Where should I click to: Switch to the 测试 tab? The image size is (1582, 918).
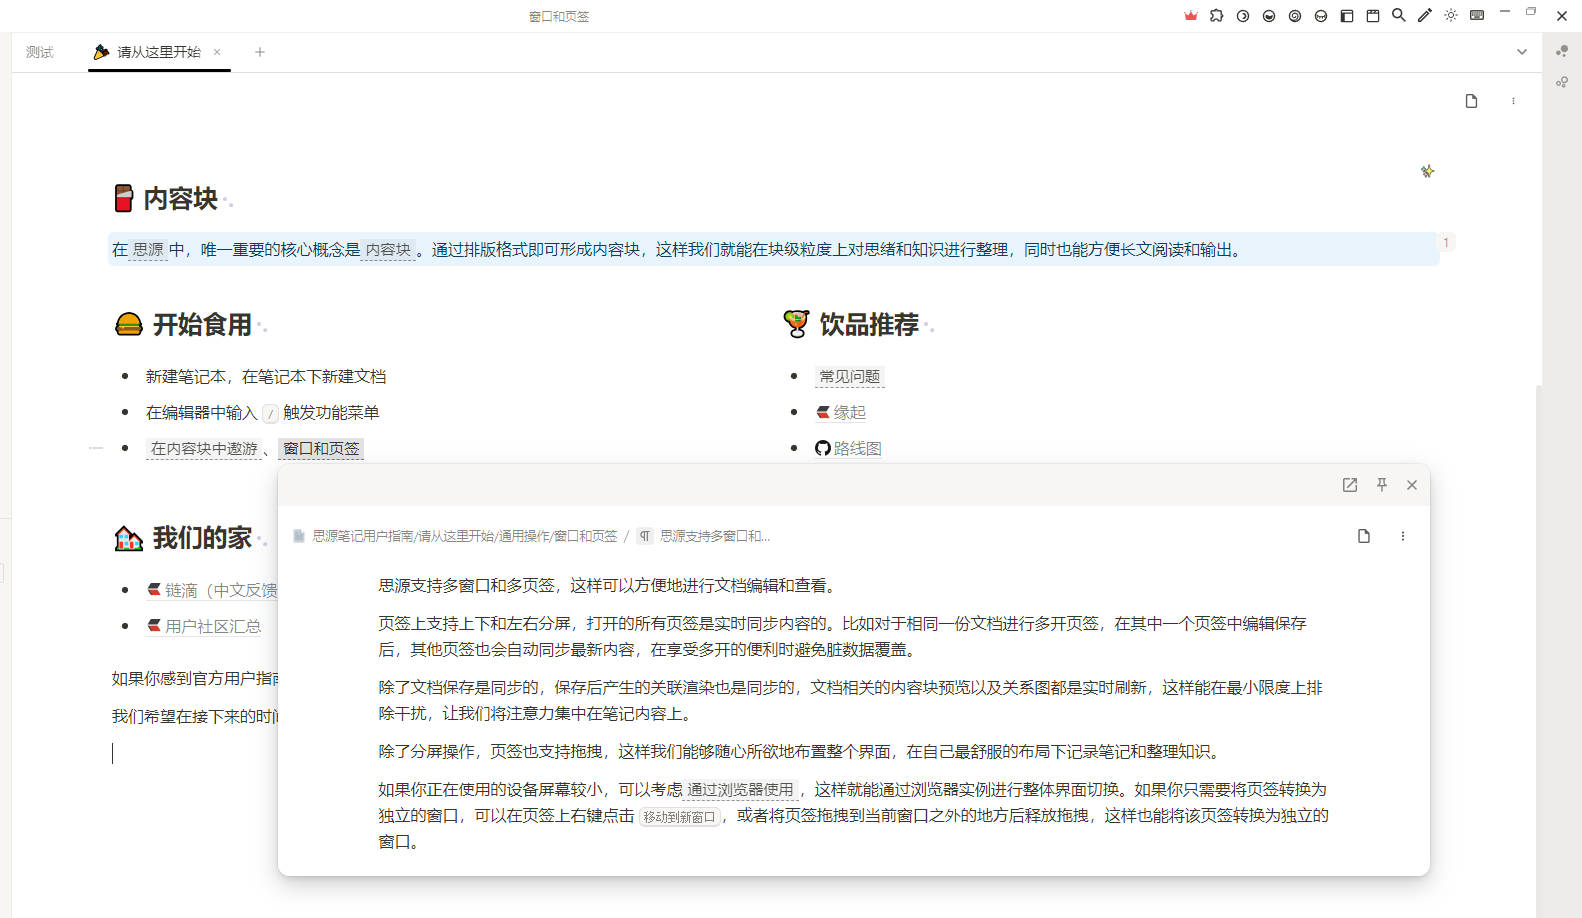(x=40, y=52)
